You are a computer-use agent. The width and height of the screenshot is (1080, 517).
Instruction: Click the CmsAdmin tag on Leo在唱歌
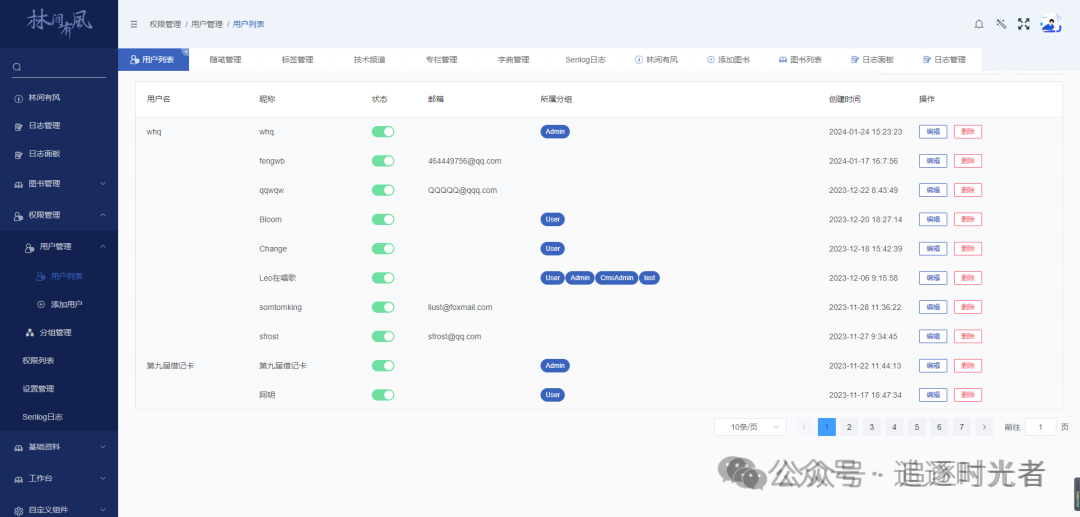(x=616, y=278)
